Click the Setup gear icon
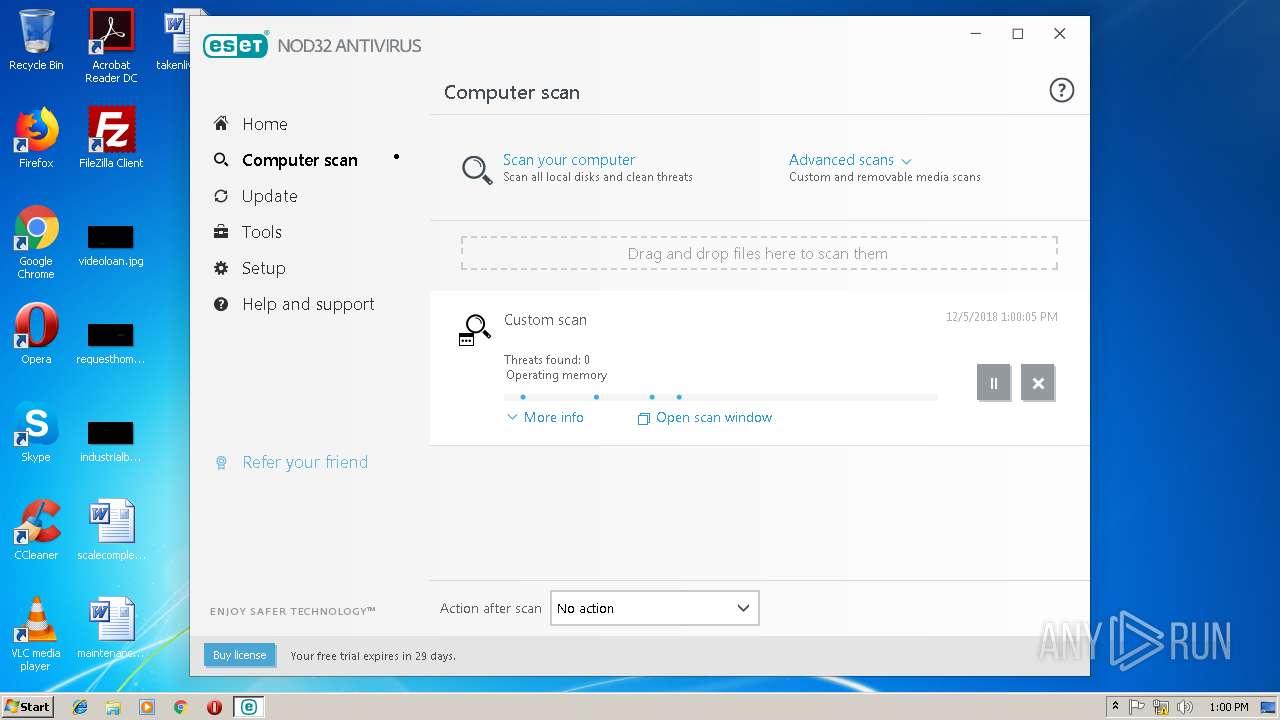1280x720 pixels. pyautogui.click(x=221, y=268)
